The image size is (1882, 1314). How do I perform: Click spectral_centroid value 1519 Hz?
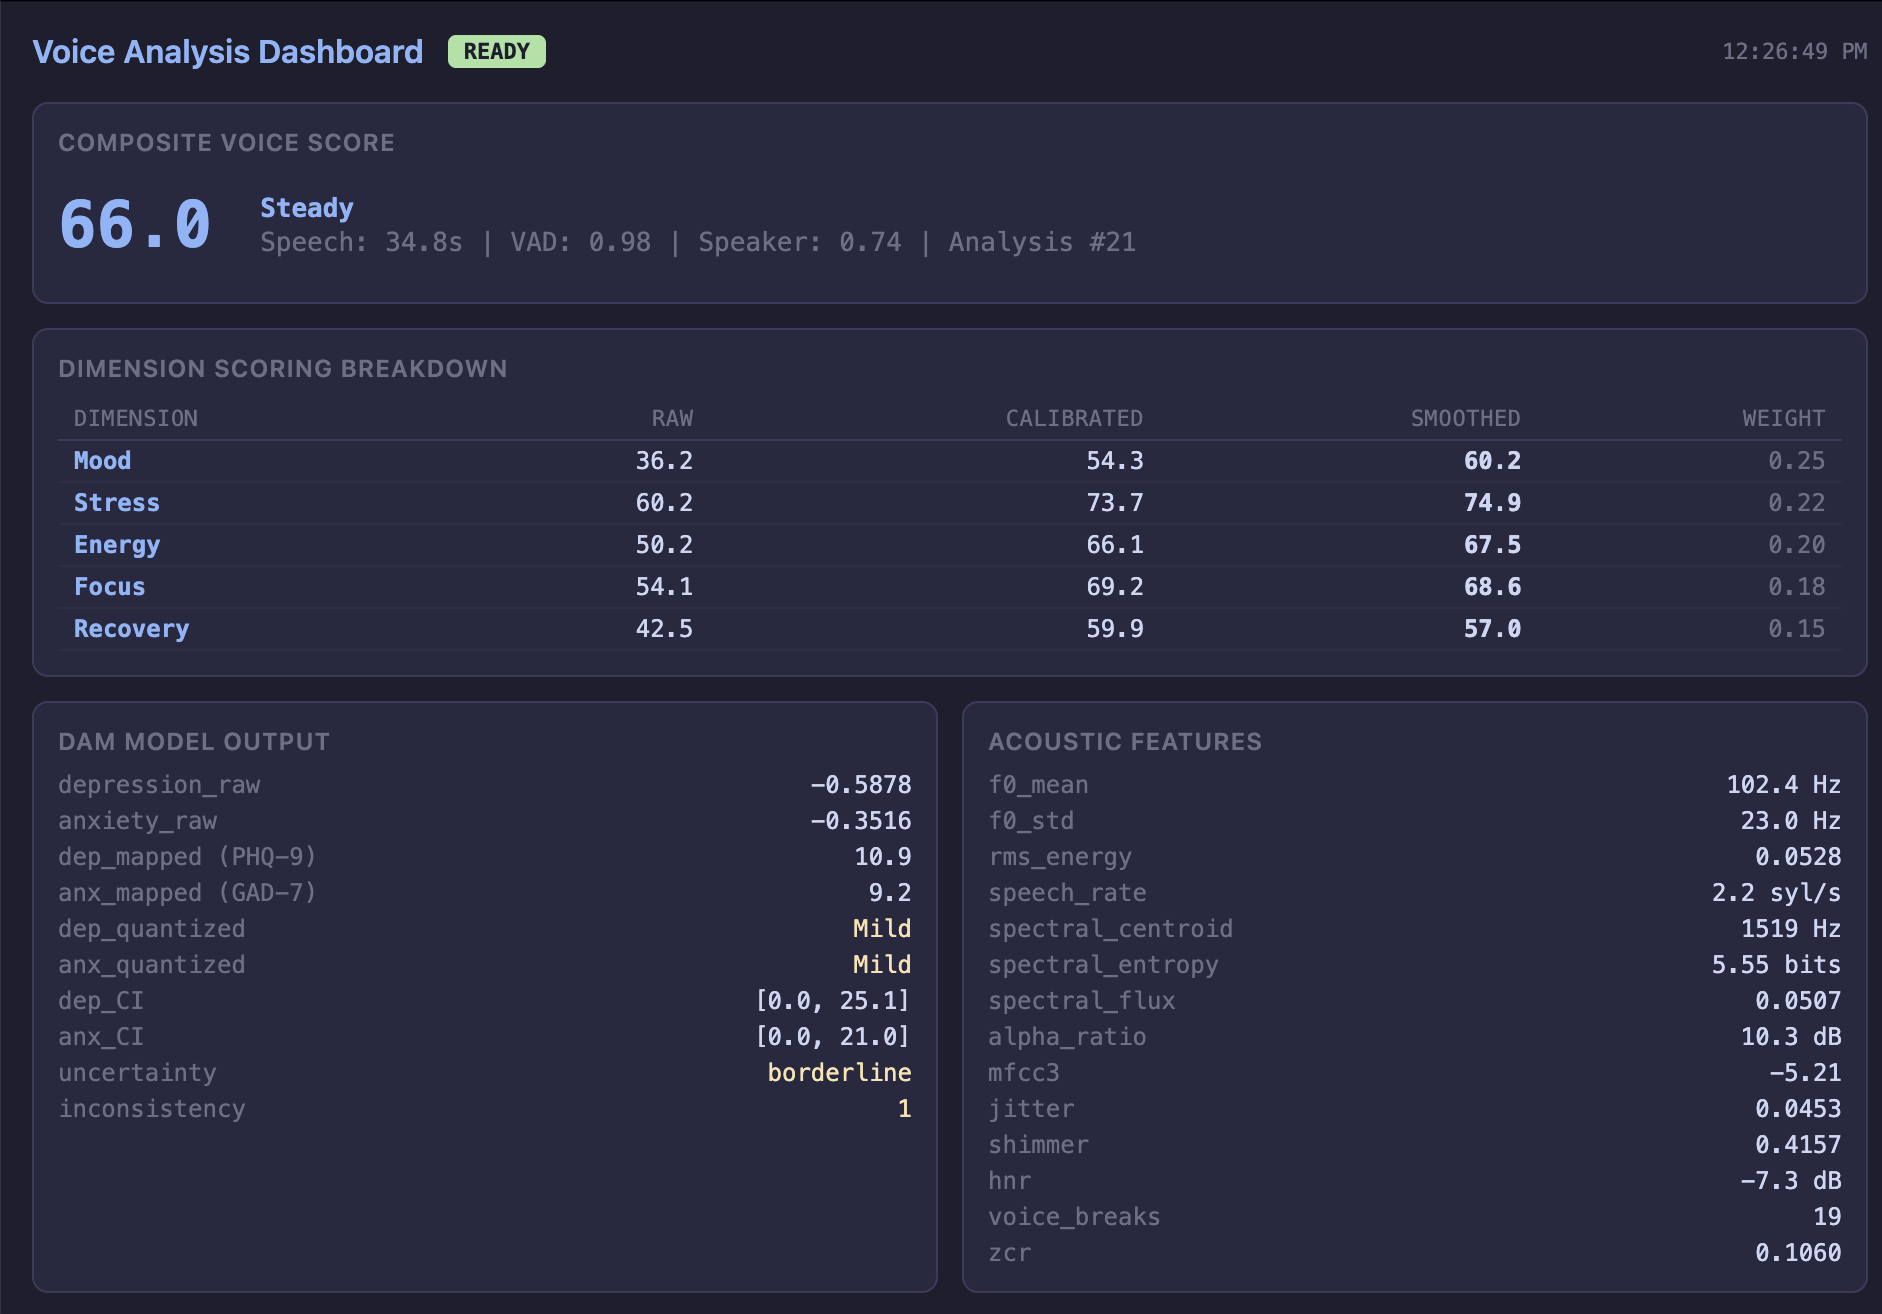point(1791,929)
